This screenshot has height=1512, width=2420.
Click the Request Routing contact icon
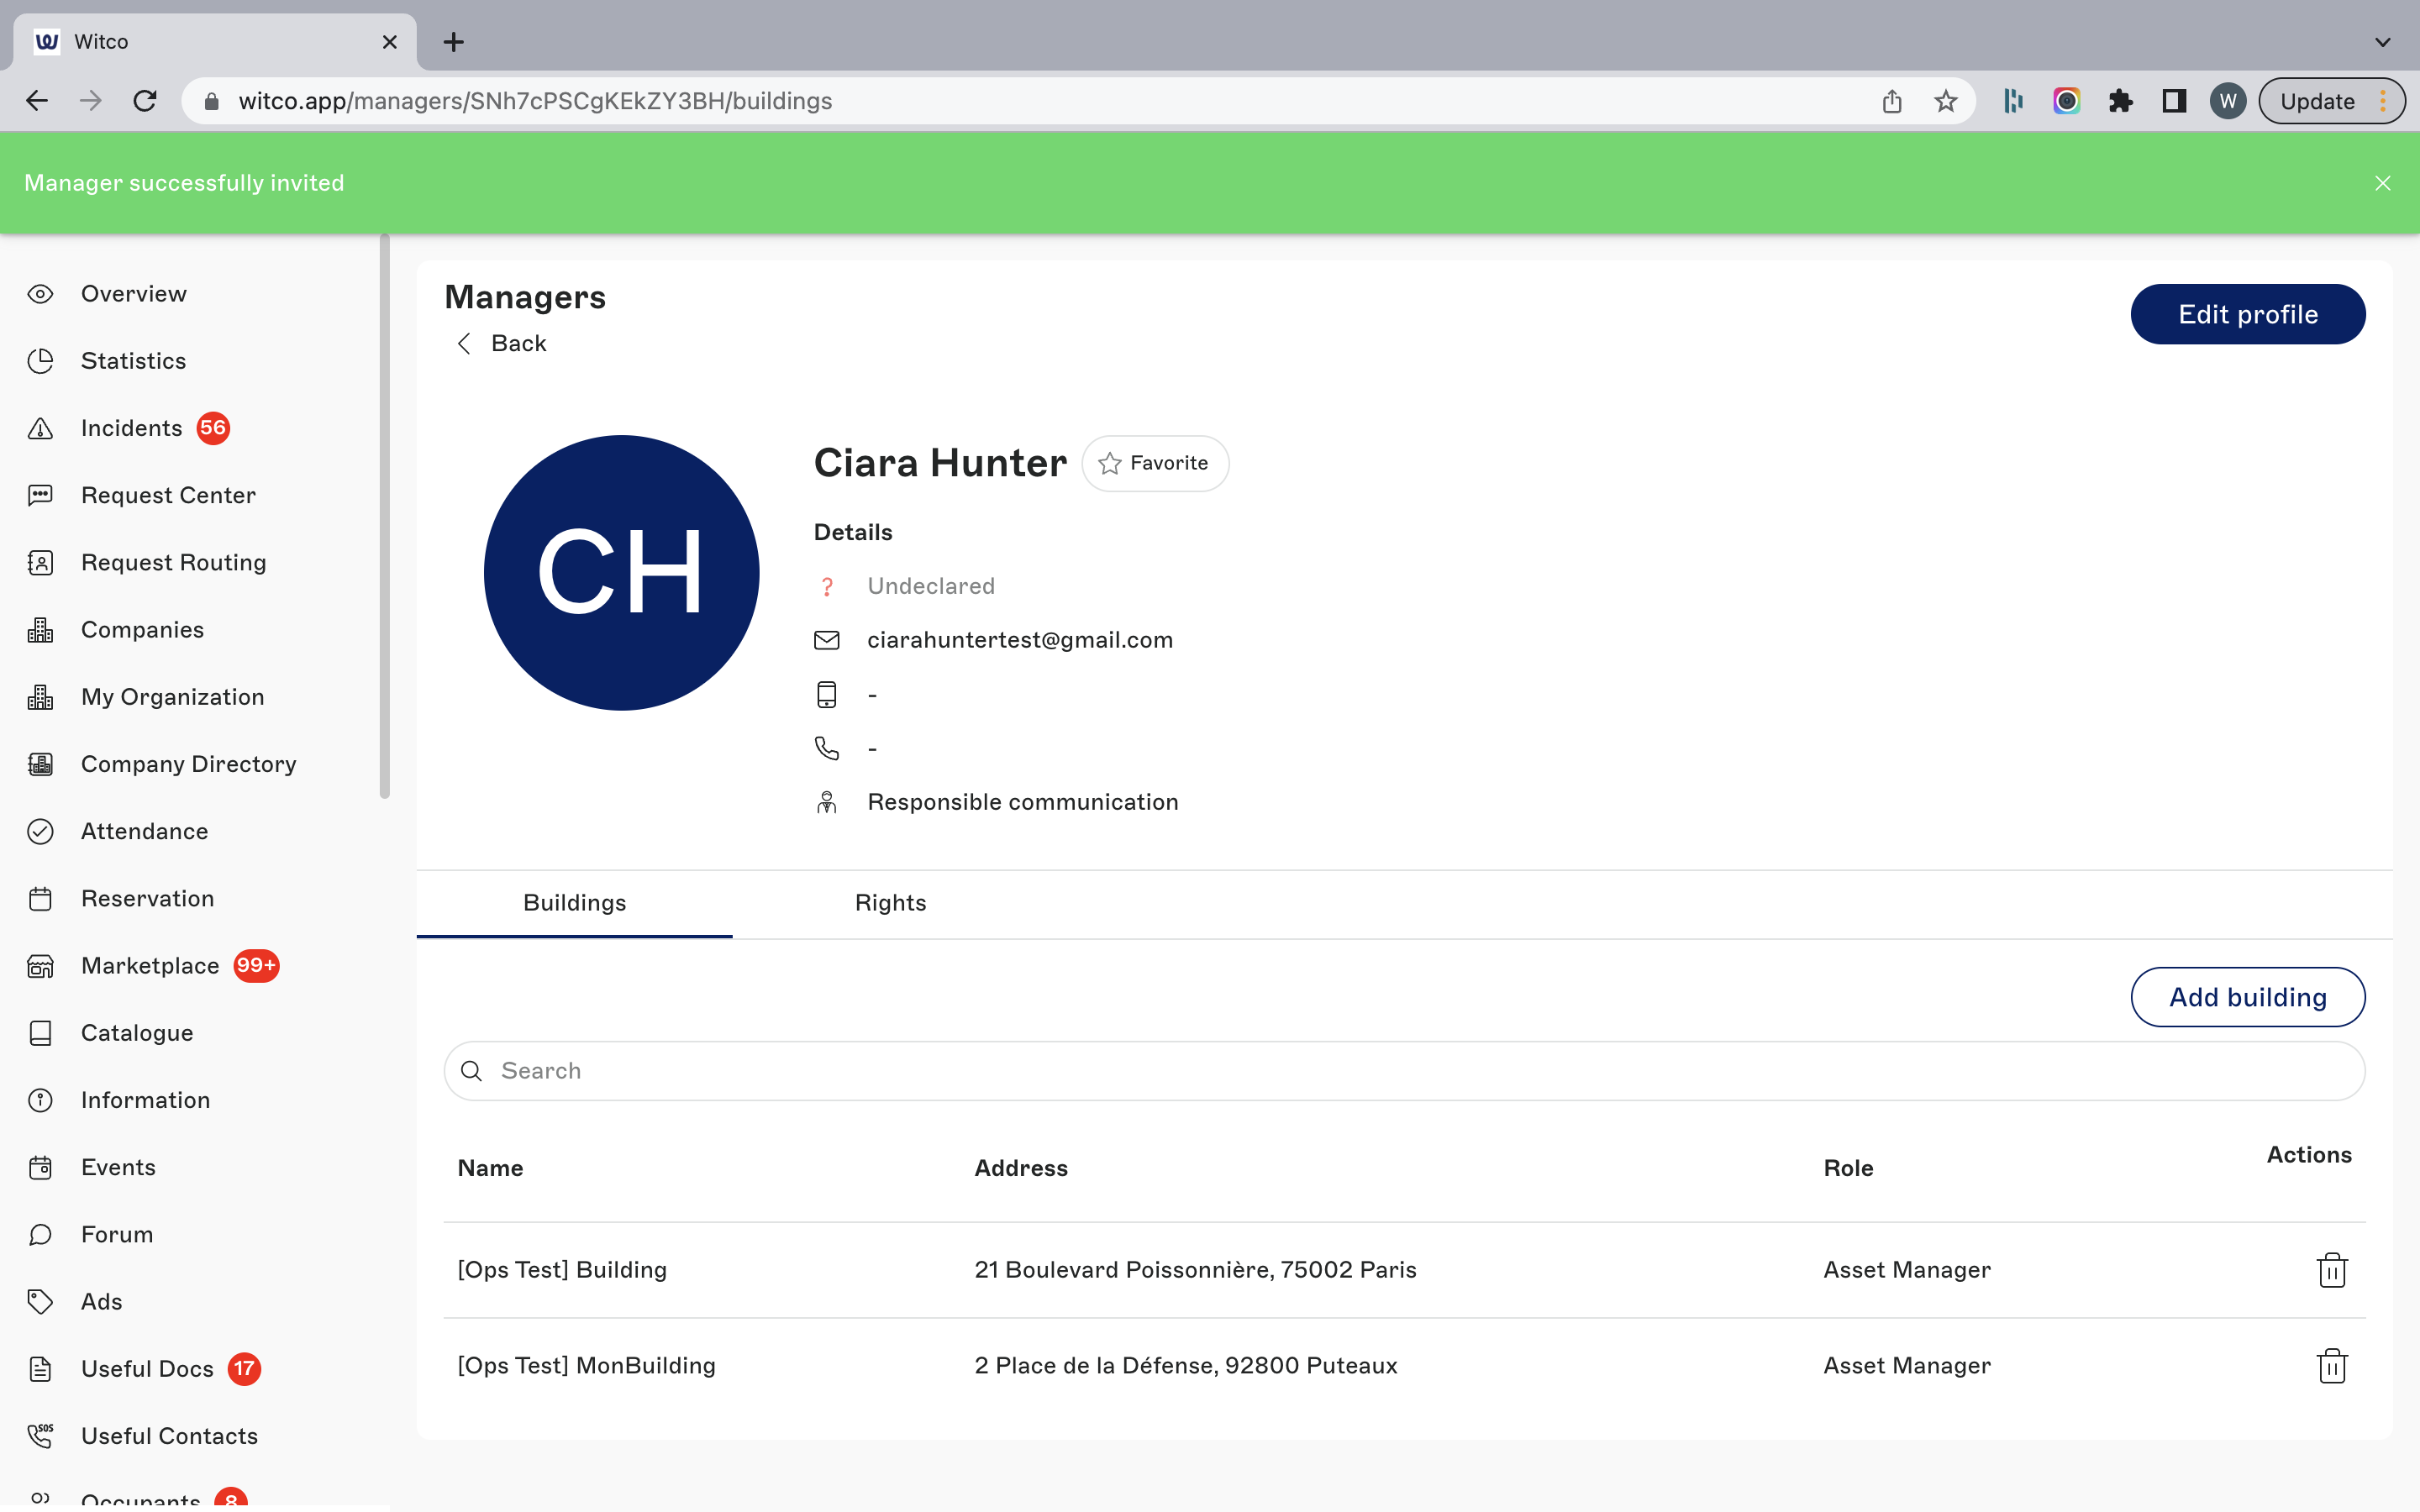point(40,562)
